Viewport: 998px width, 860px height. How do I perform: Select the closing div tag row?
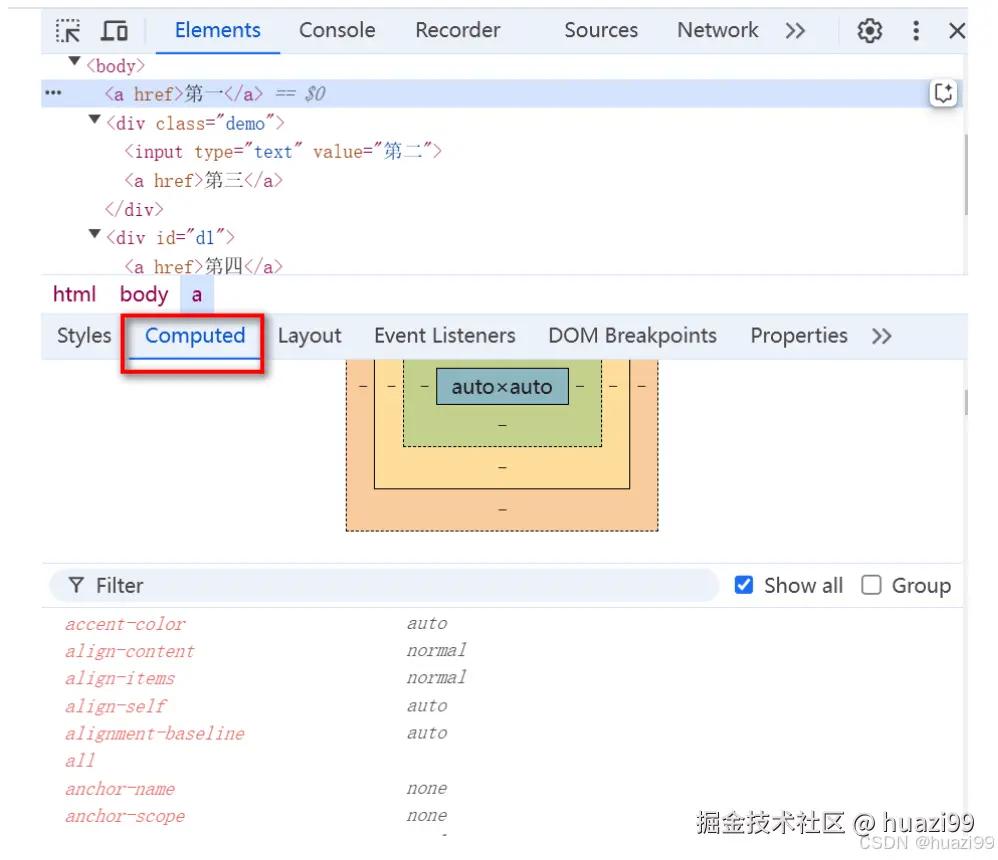pos(134,209)
